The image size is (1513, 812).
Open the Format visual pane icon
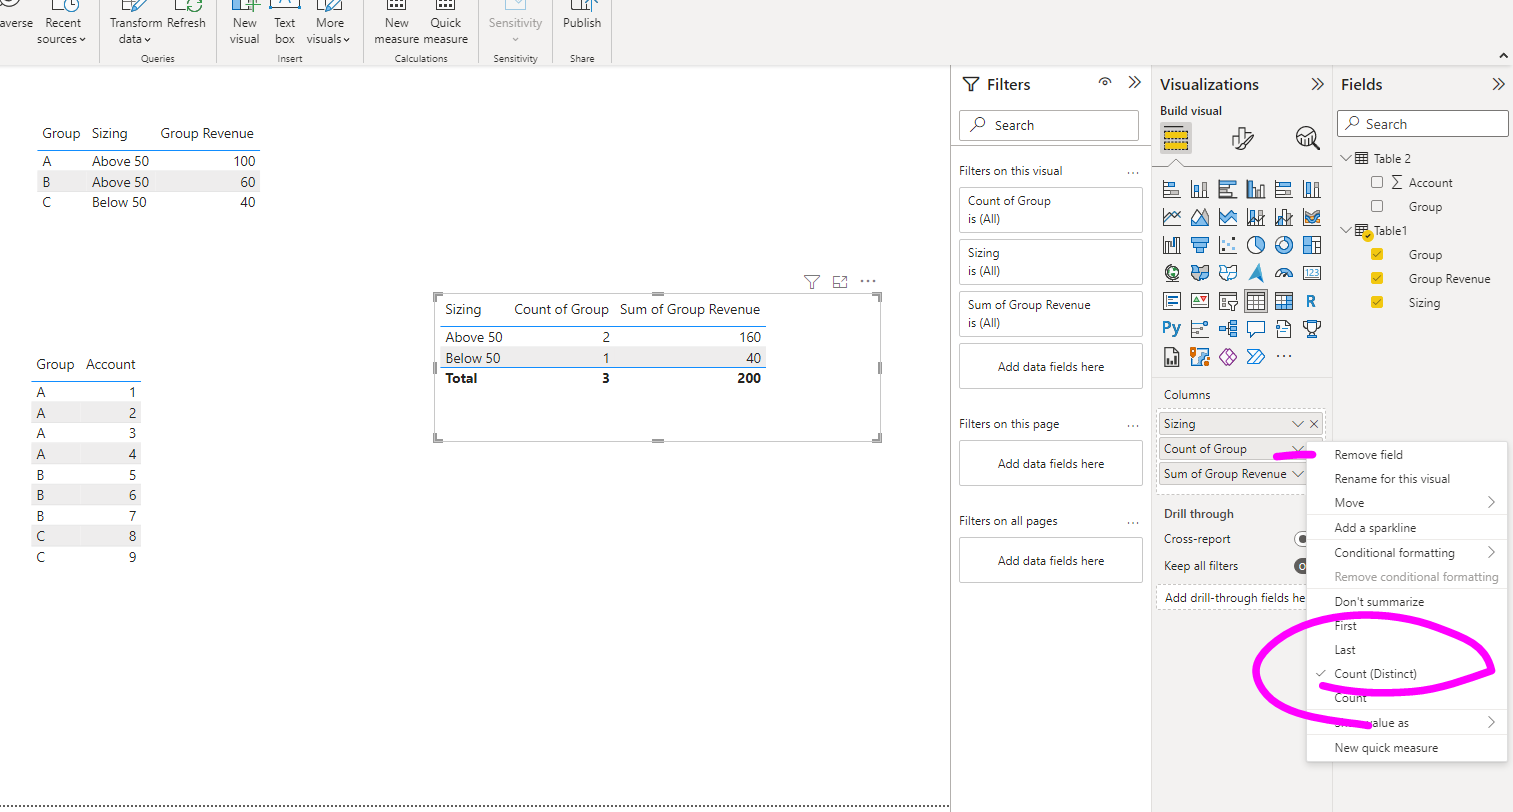point(1242,138)
